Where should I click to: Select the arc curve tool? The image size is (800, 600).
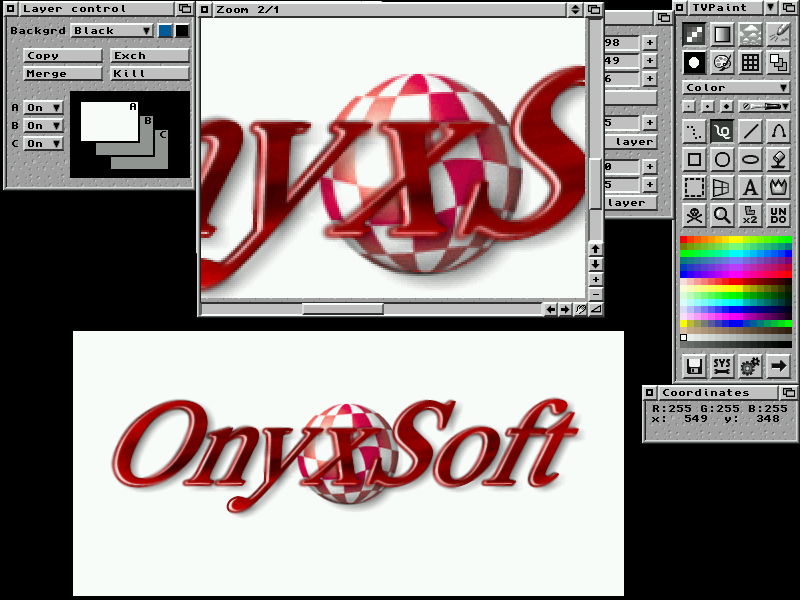point(778,132)
